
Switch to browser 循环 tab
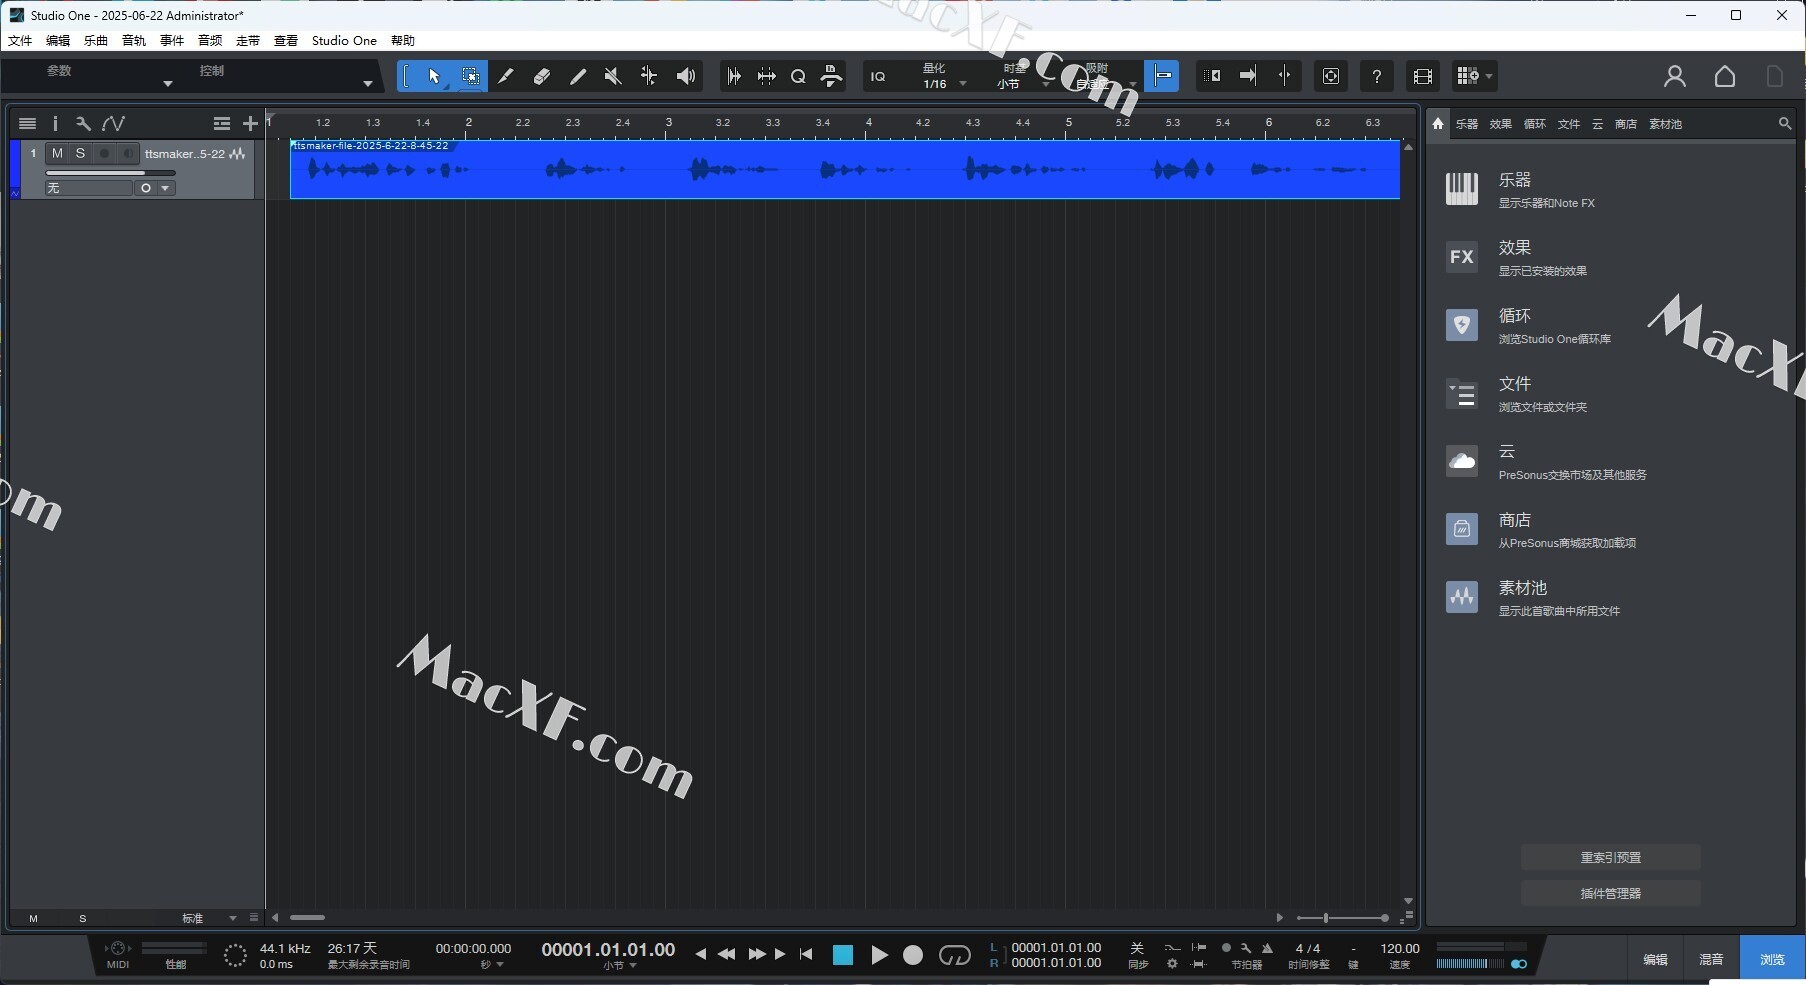coord(1535,124)
